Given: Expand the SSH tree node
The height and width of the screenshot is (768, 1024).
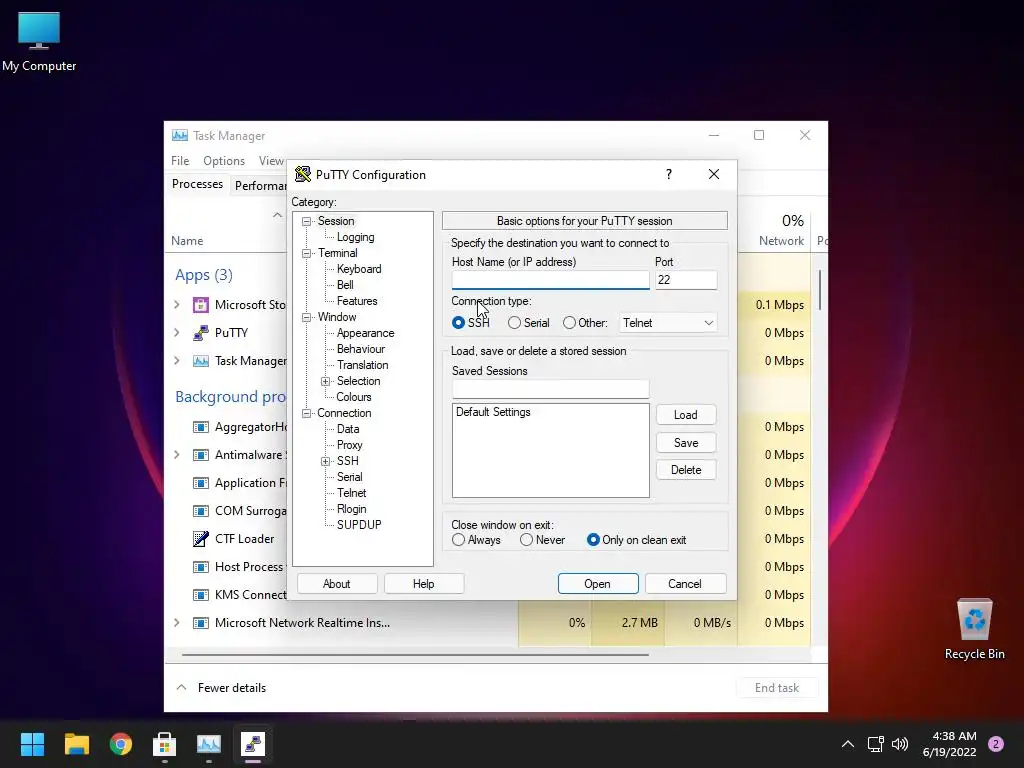Looking at the screenshot, I should click(x=325, y=462).
